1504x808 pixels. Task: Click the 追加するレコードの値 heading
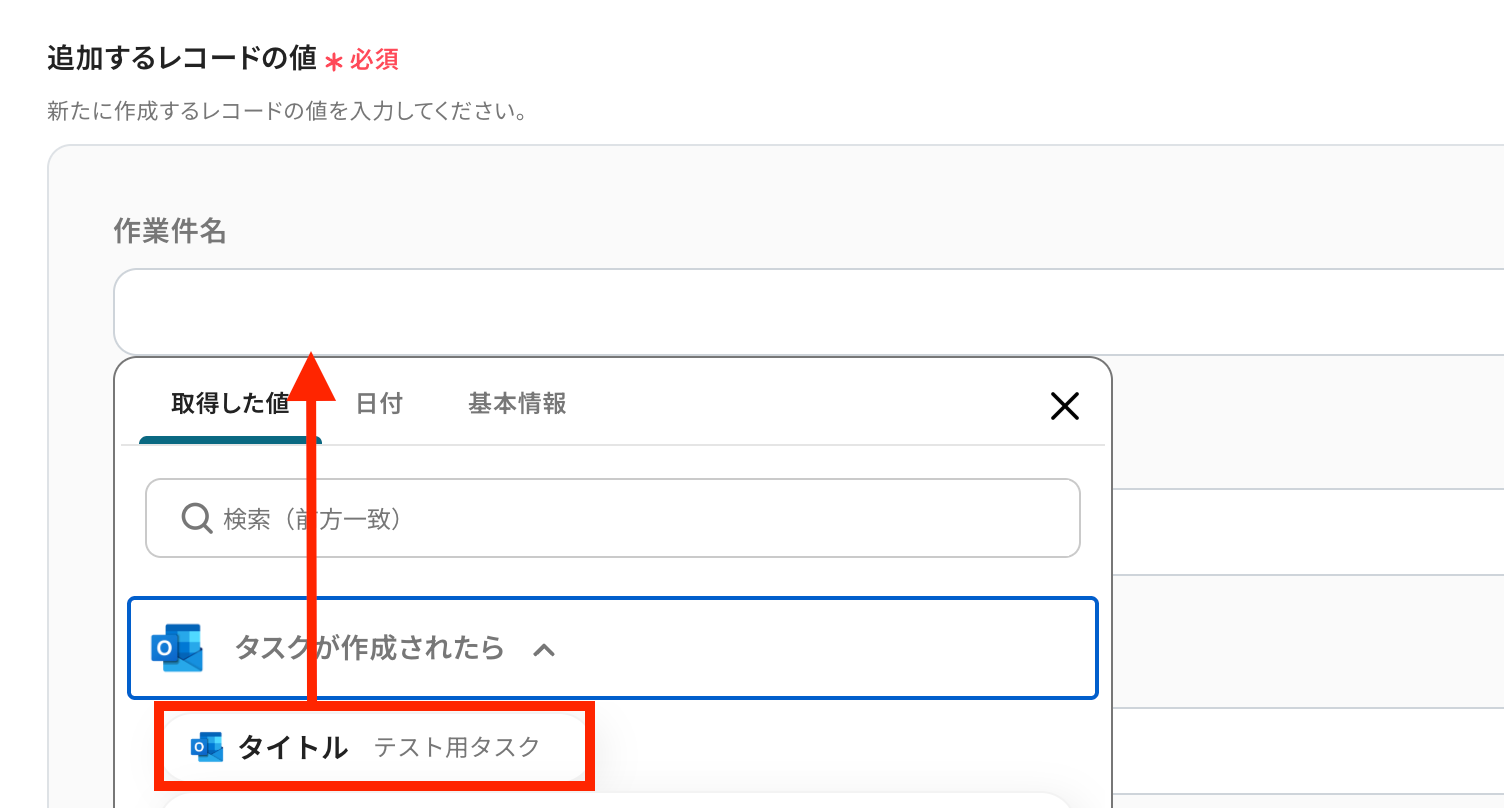[x=182, y=59]
